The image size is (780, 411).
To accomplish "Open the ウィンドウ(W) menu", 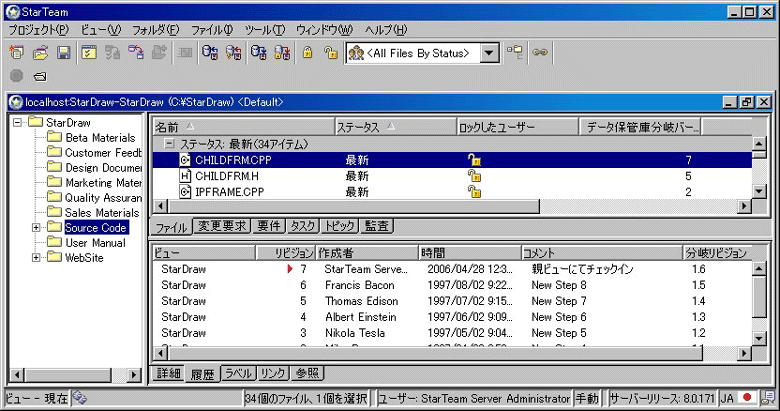I will (324, 30).
